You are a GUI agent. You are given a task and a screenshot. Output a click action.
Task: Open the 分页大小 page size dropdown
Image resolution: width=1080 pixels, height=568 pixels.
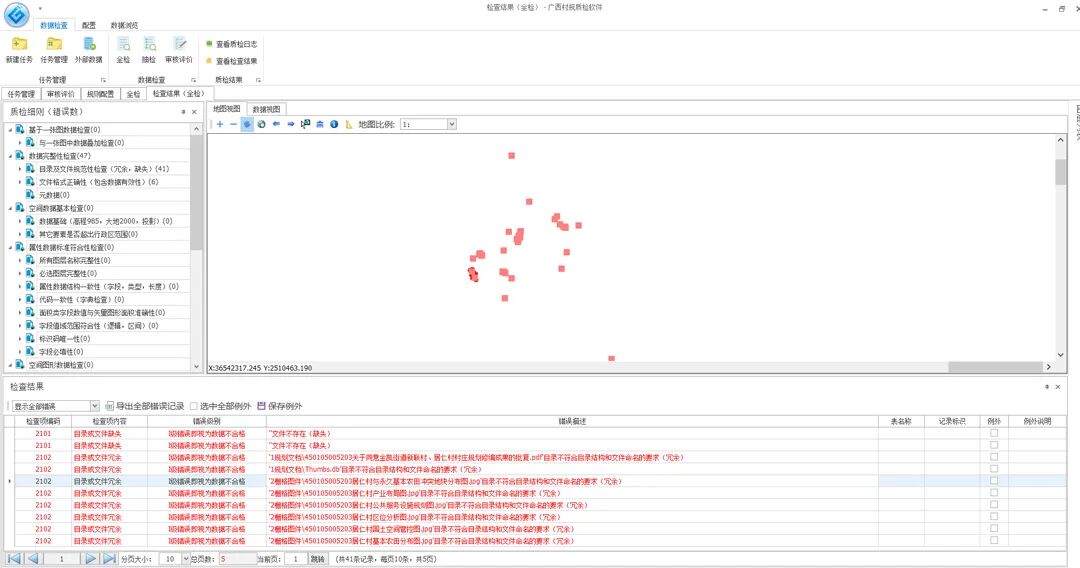[x=185, y=559]
